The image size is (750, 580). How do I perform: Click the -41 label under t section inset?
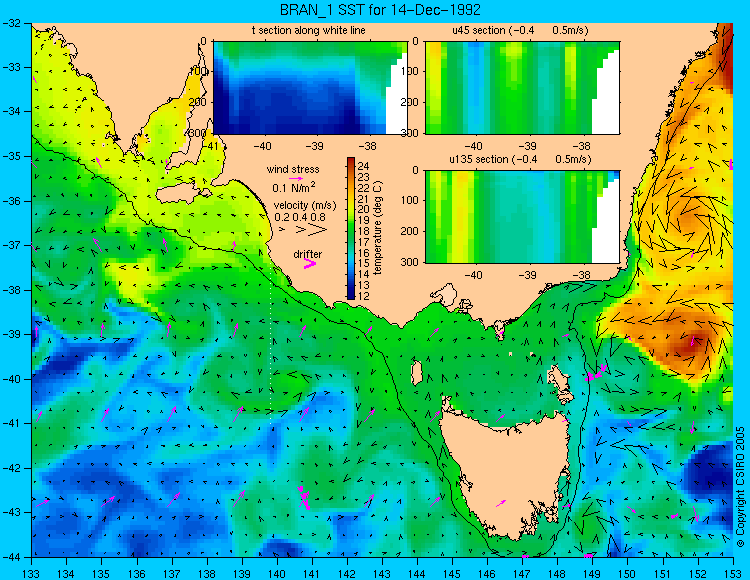point(210,146)
